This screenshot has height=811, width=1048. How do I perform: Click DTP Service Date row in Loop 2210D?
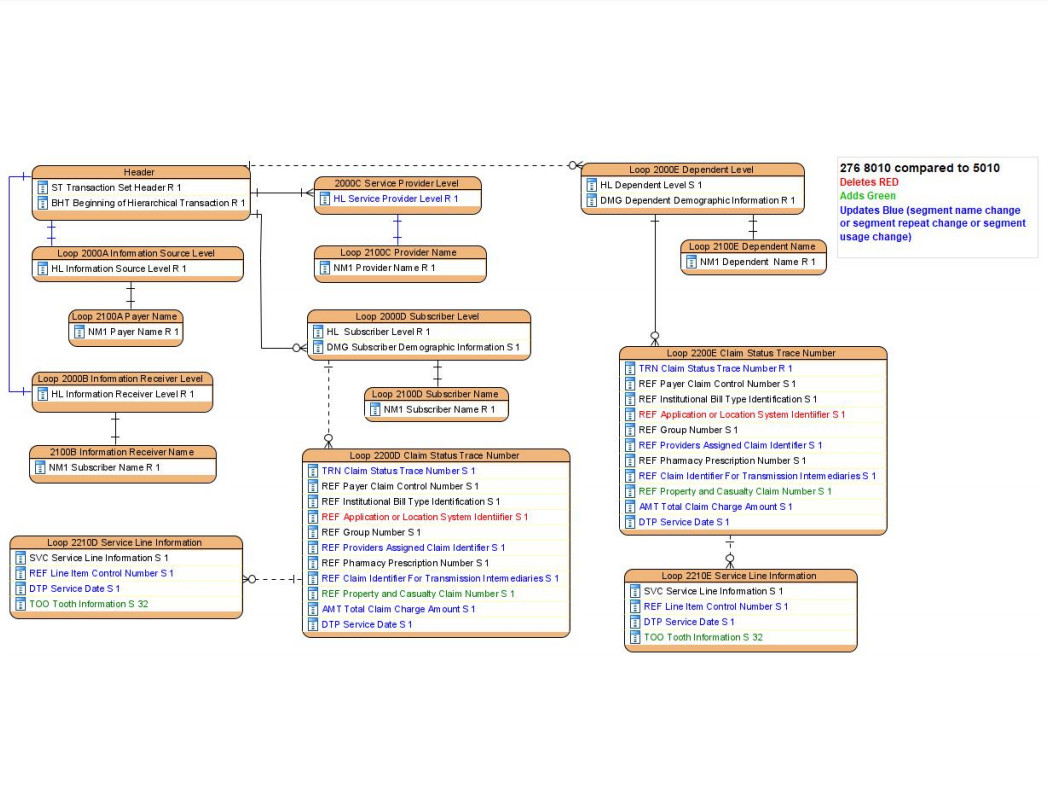tap(74, 588)
